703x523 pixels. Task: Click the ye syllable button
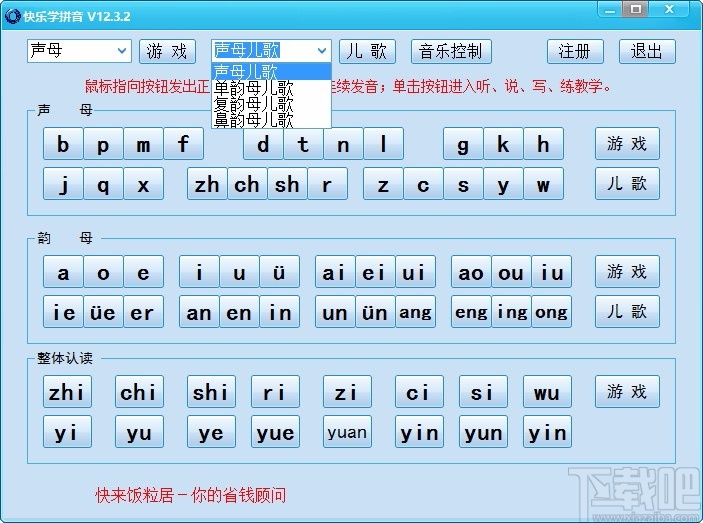point(211,432)
